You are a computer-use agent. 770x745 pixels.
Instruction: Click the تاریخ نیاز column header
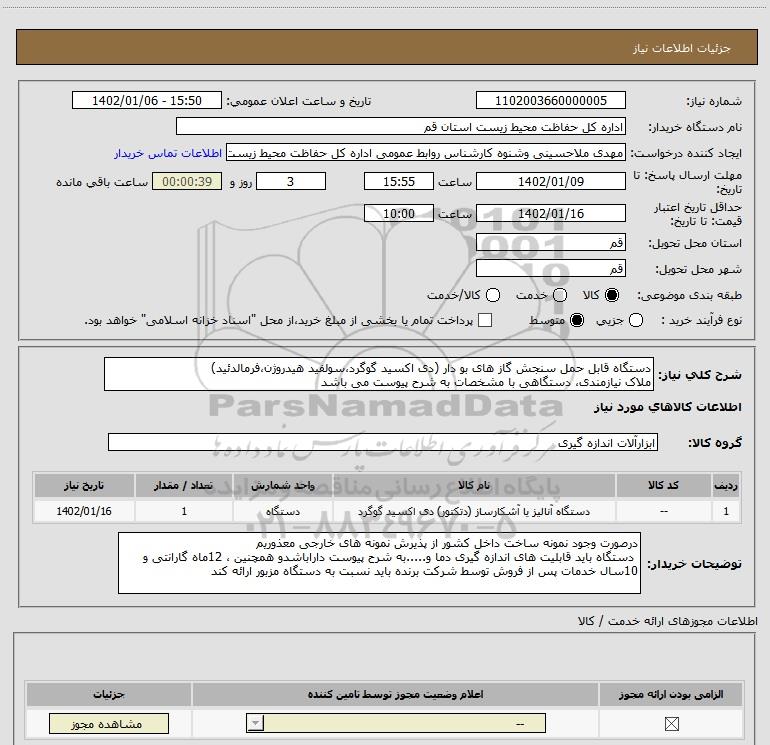(x=84, y=485)
